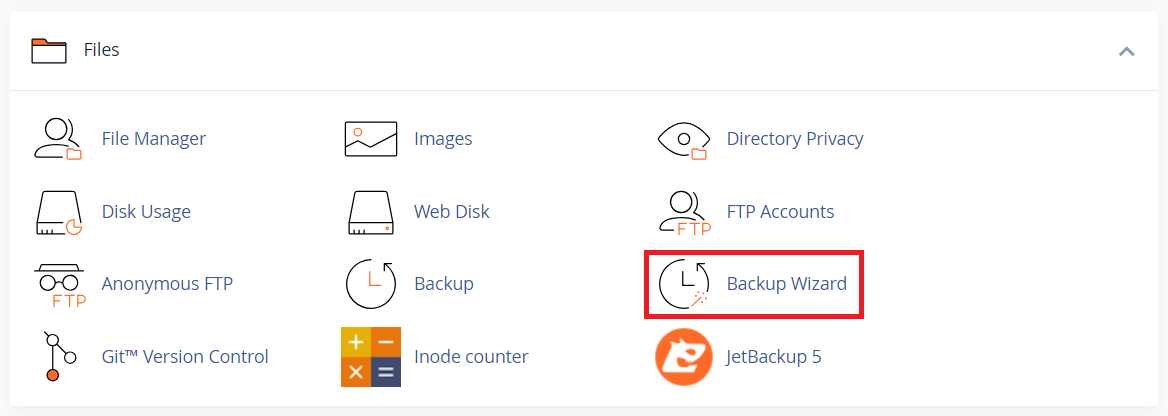Screen dimensions: 1168x416
Task: Collapse the Files section chevron
Action: tap(1127, 51)
